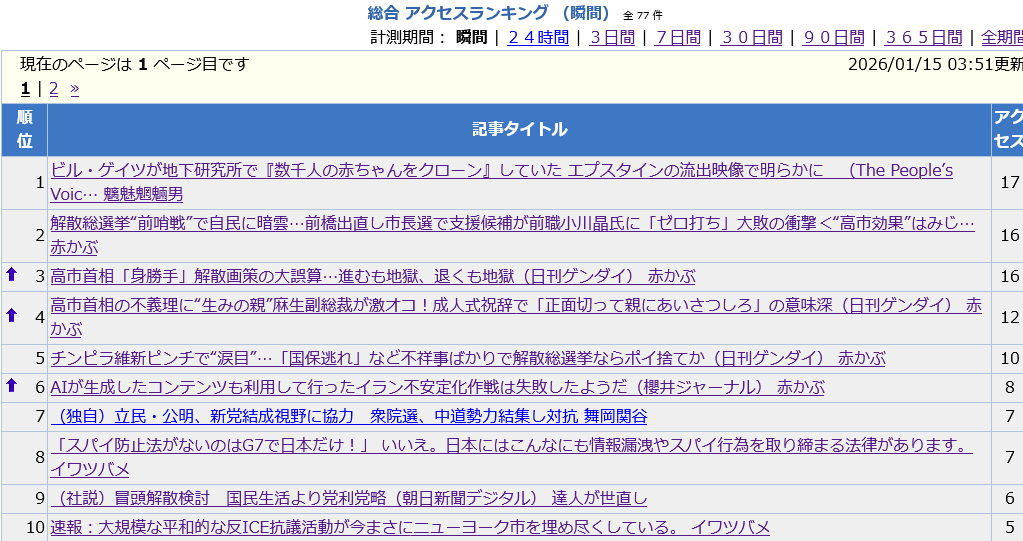Open the スパイ防止法 G7 article

510,446
